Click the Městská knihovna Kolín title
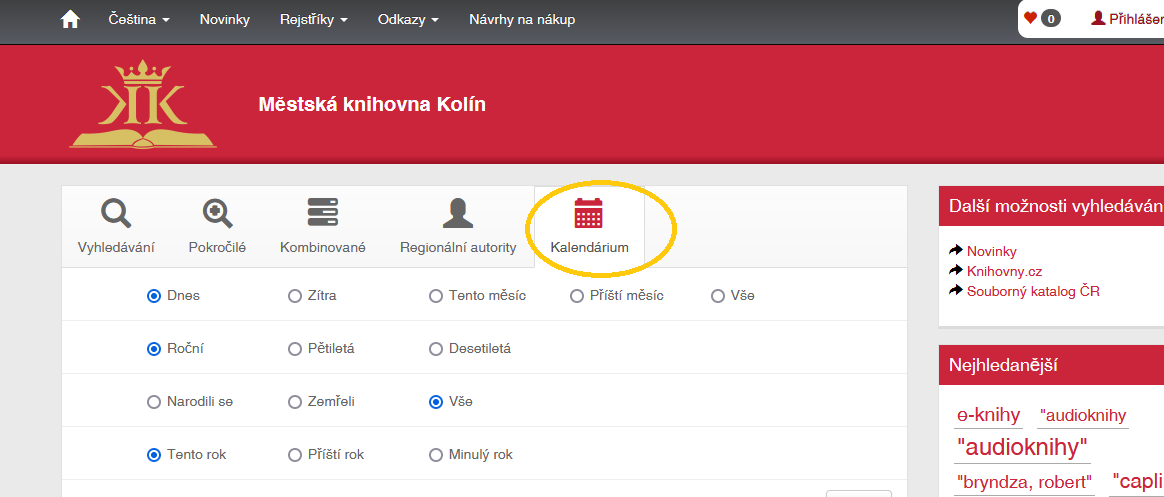This screenshot has width=1164, height=497. pyautogui.click(x=372, y=105)
